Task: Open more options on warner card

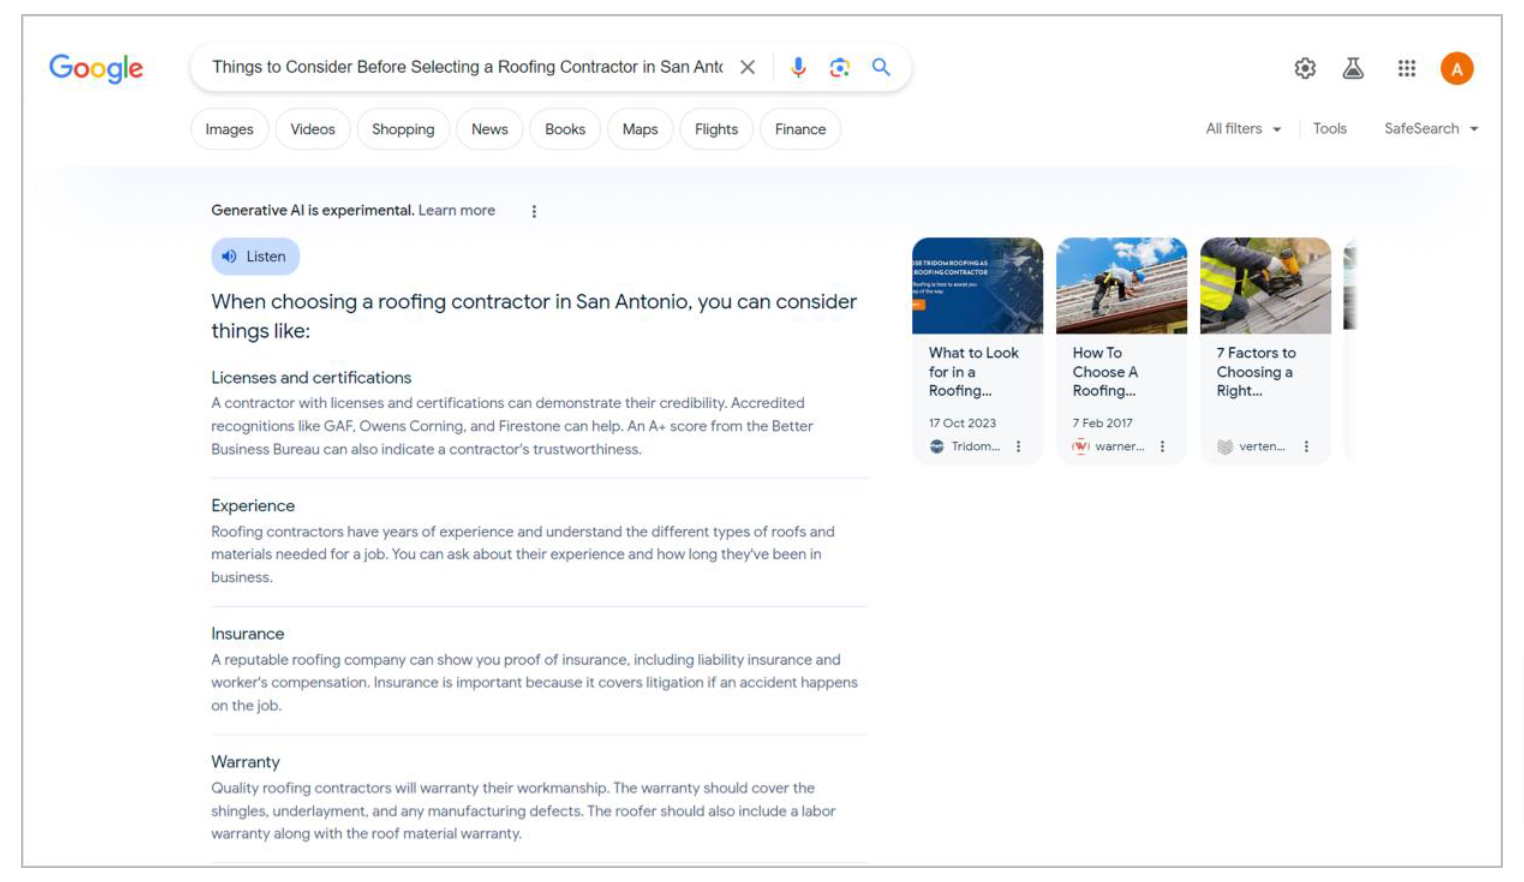Action: (x=1162, y=447)
